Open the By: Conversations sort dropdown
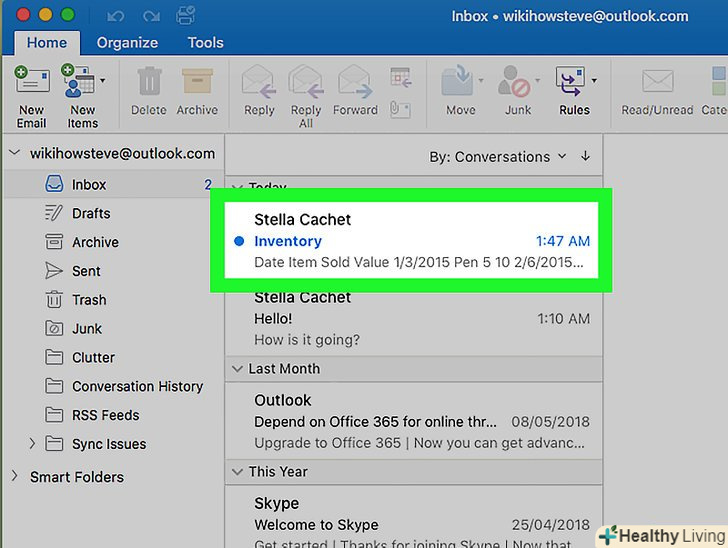Viewport: 728px width, 548px height. [497, 157]
